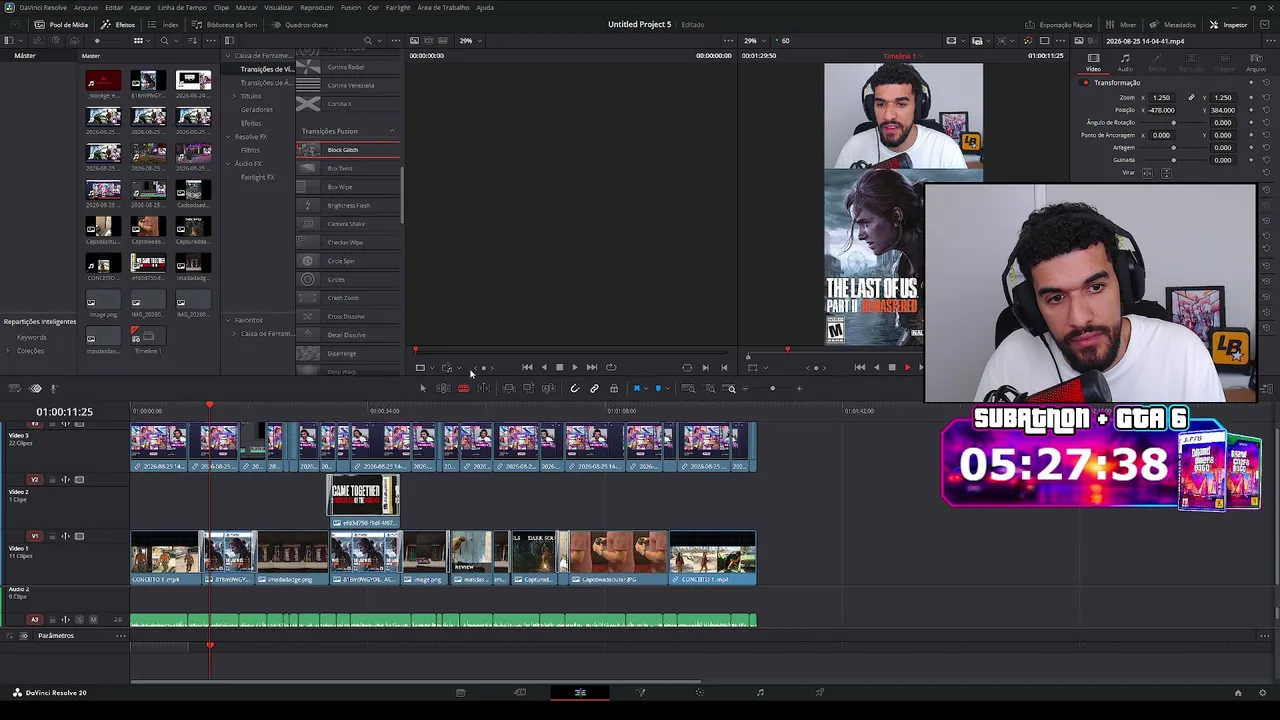Adjust the timeline zoom slider

(x=772, y=388)
